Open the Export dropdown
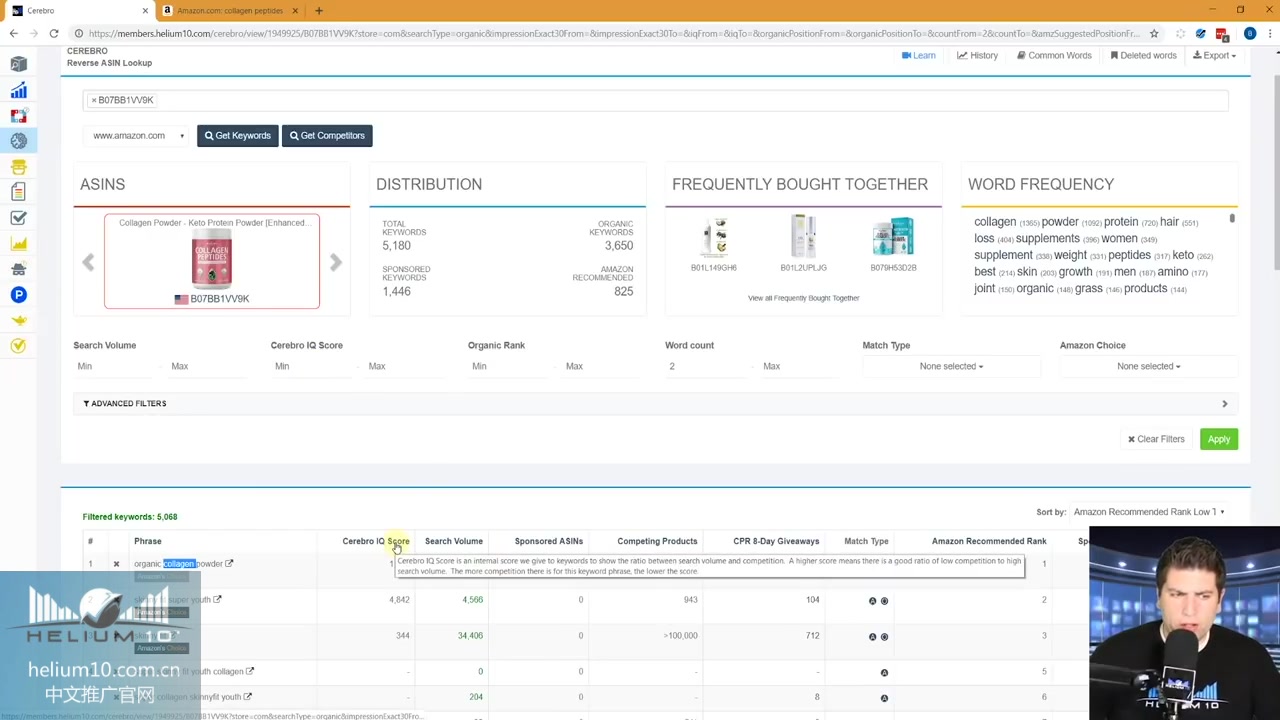The width and height of the screenshot is (1280, 720). pos(1214,56)
